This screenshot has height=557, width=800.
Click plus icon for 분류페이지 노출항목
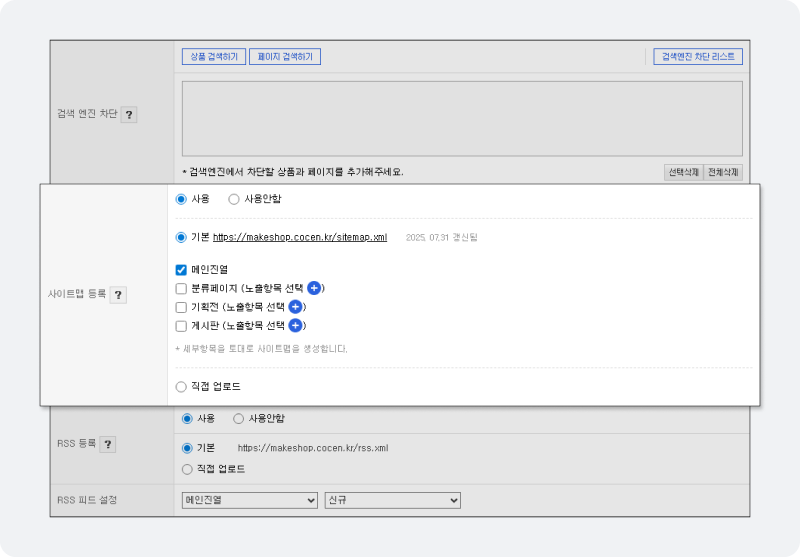coord(314,288)
